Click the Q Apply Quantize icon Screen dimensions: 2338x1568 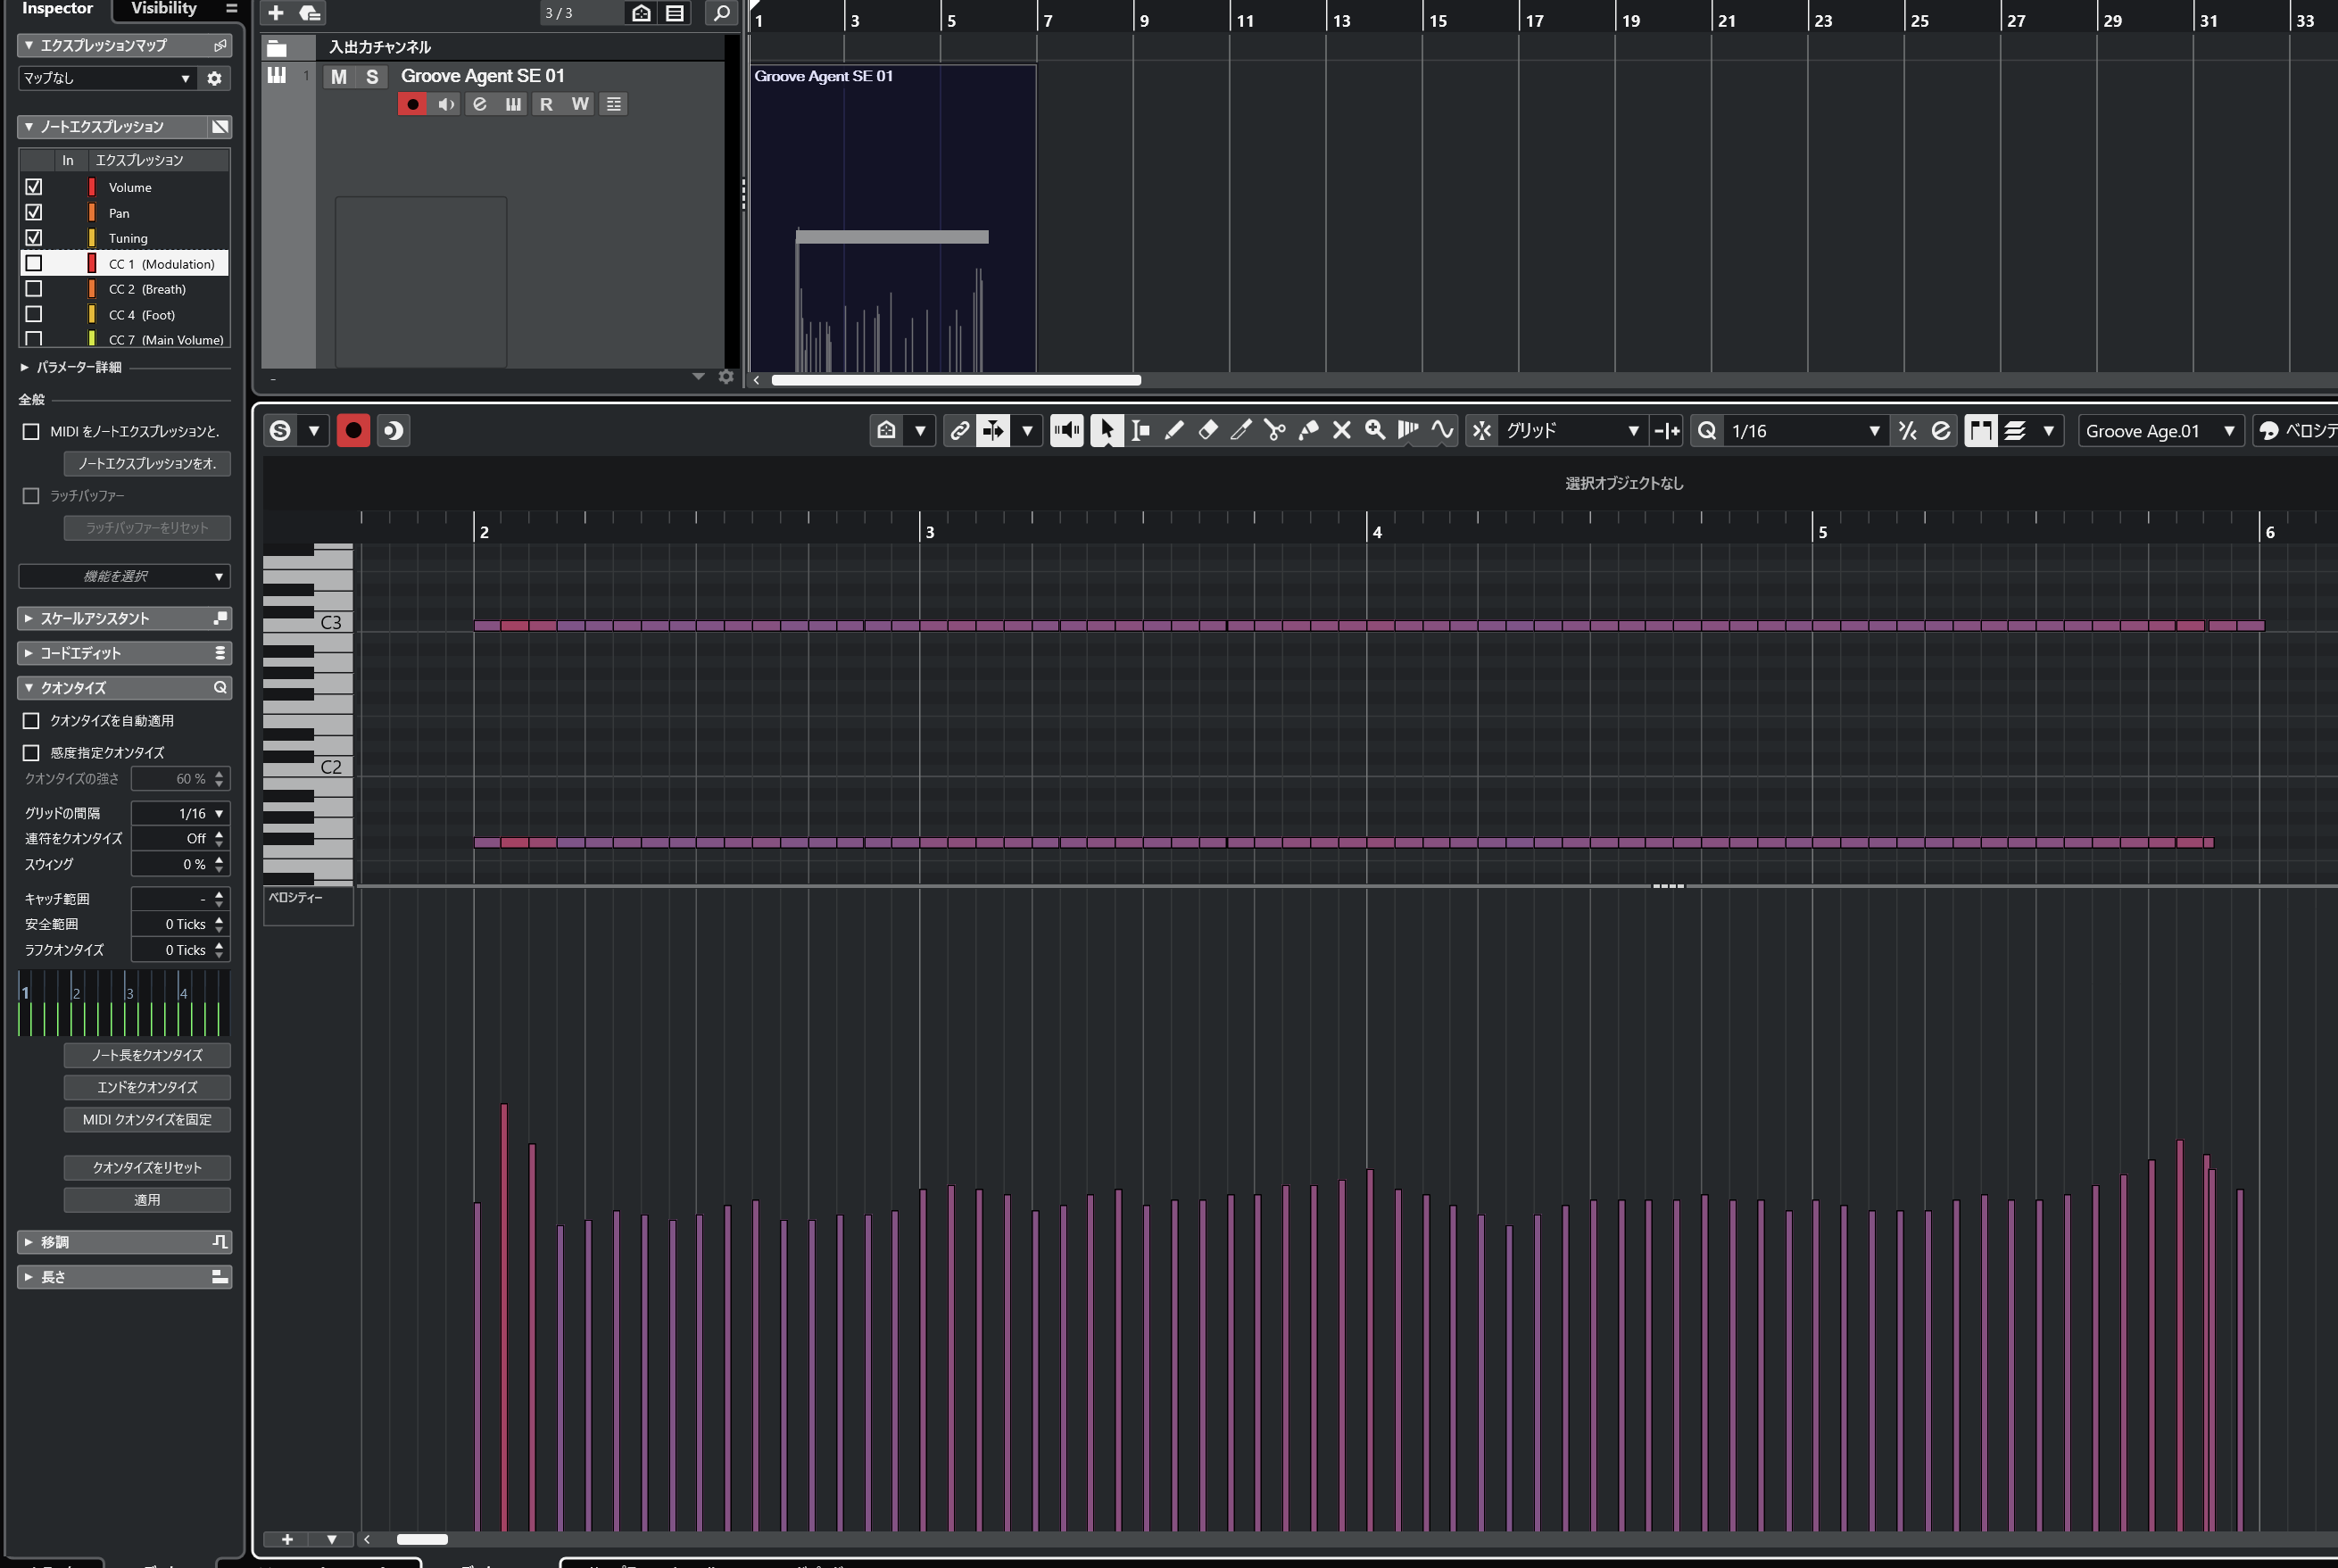[x=1707, y=431]
